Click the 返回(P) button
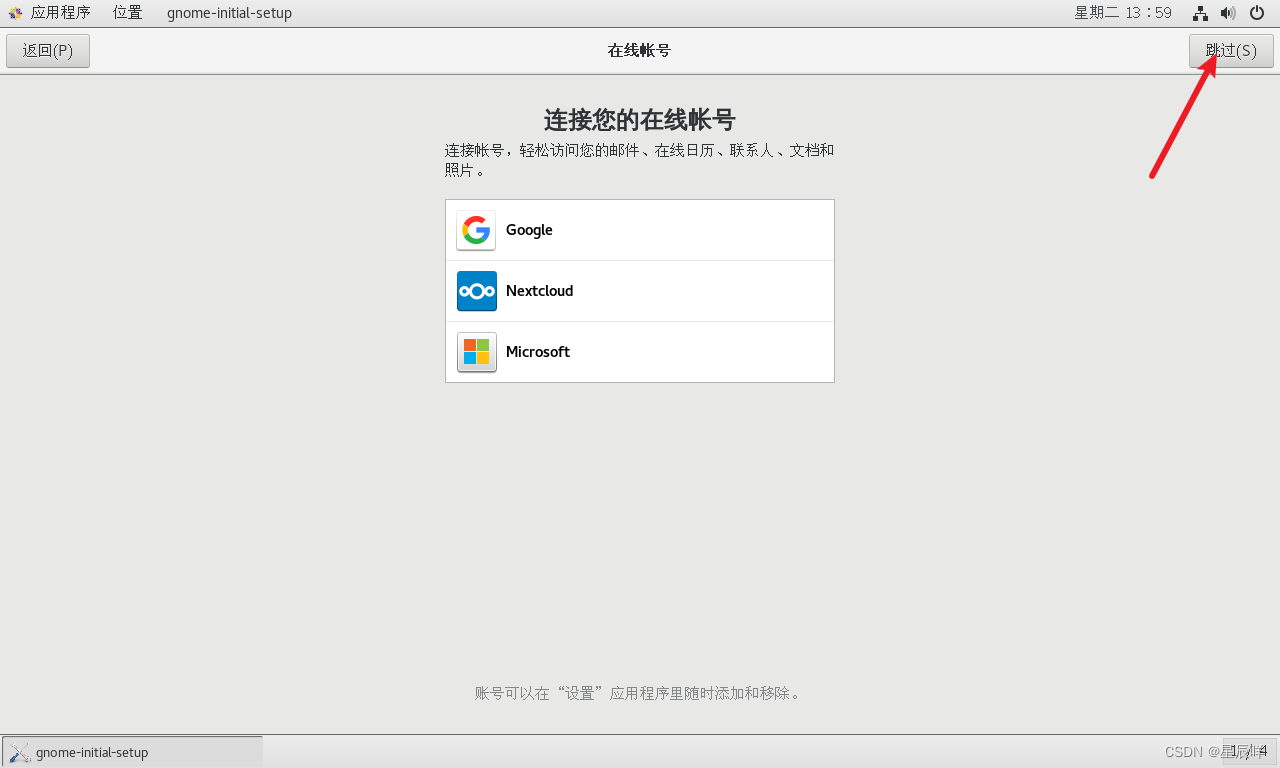 (48, 51)
